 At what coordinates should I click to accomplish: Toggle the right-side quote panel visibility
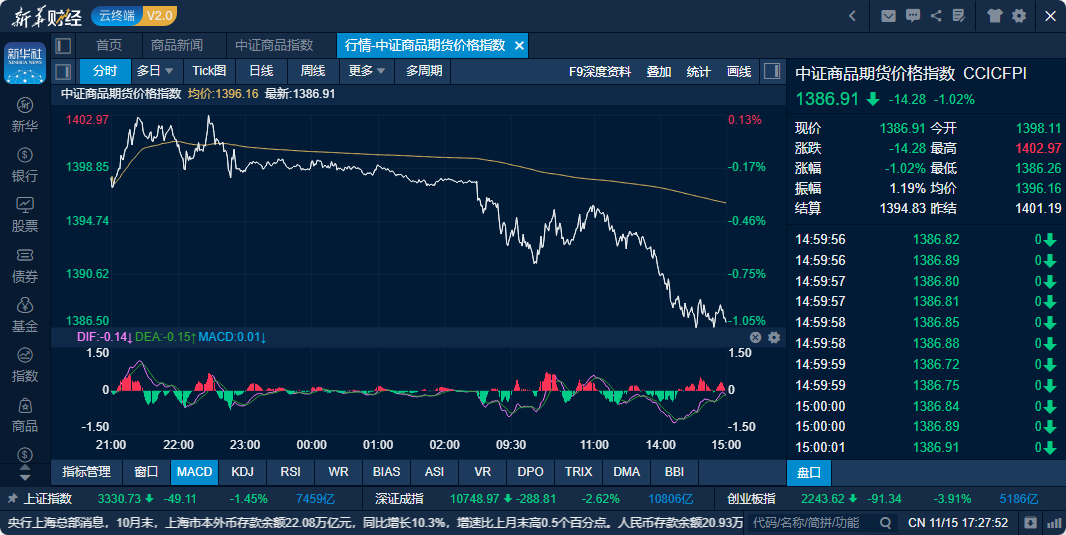pyautogui.click(x=771, y=71)
